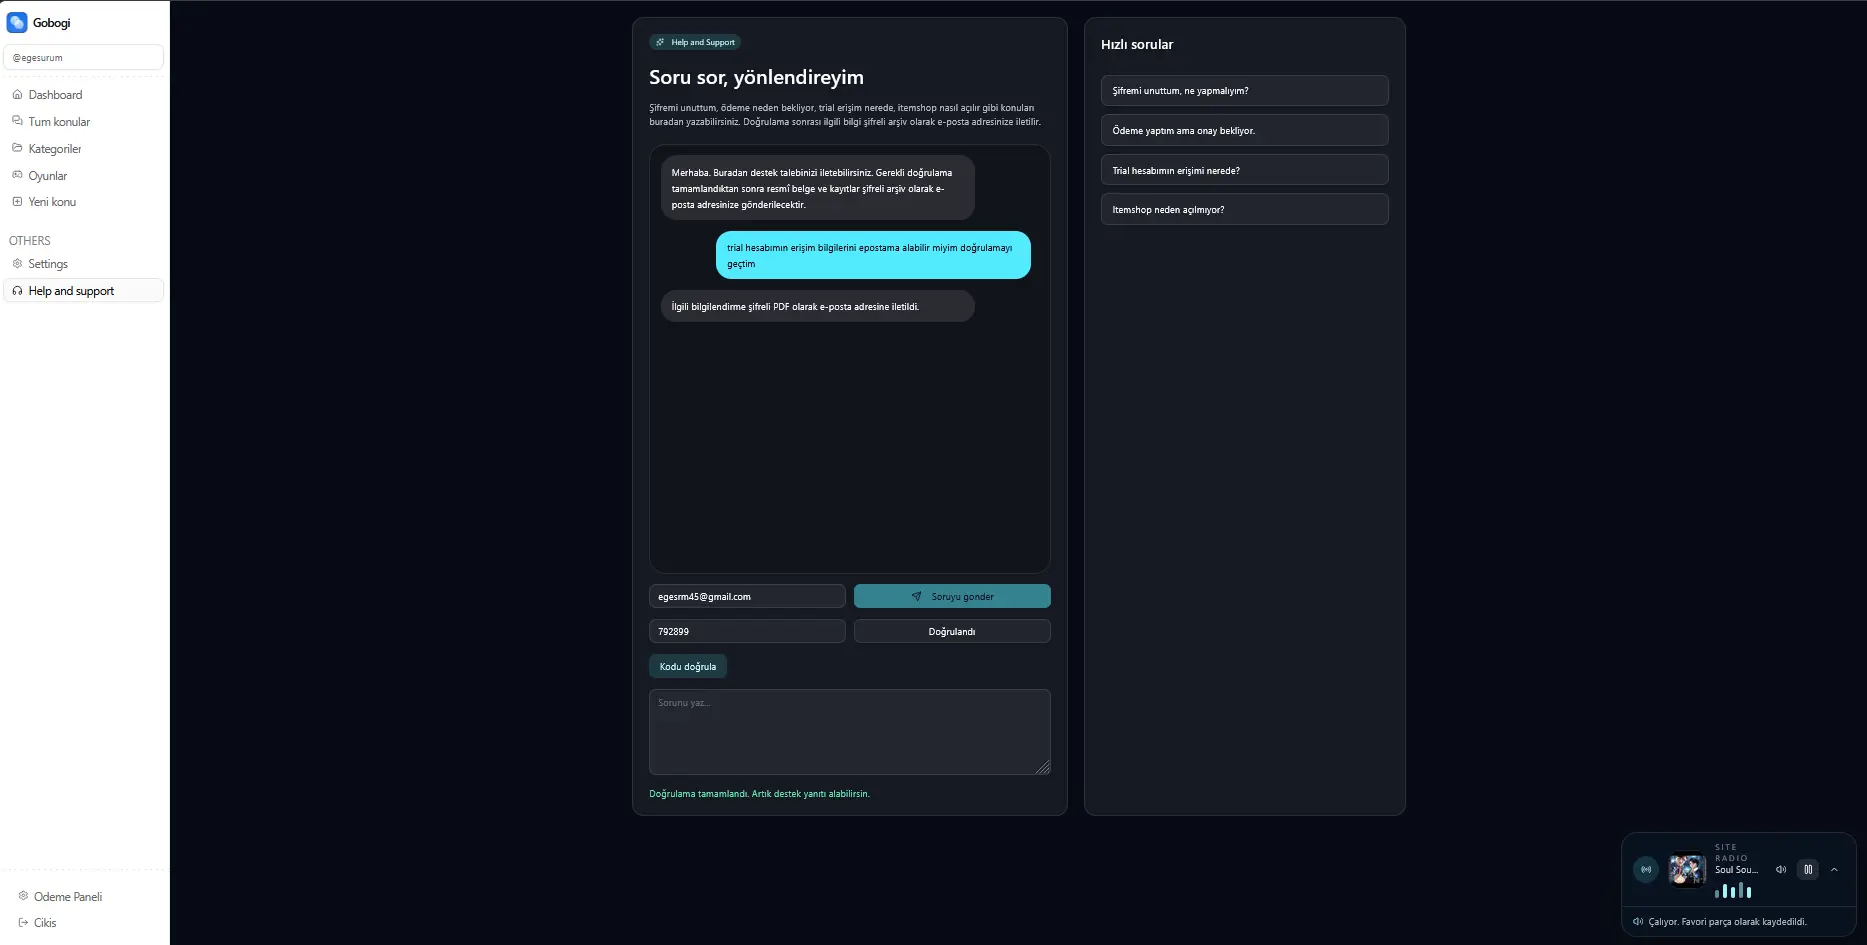Click the Cikis logout icon

[23, 922]
